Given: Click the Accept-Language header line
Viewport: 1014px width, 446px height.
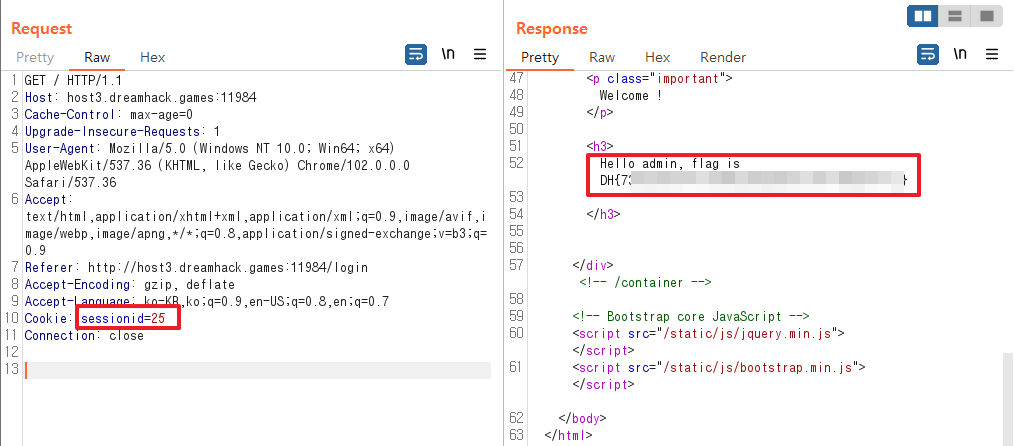Looking at the screenshot, I should pyautogui.click(x=207, y=301).
